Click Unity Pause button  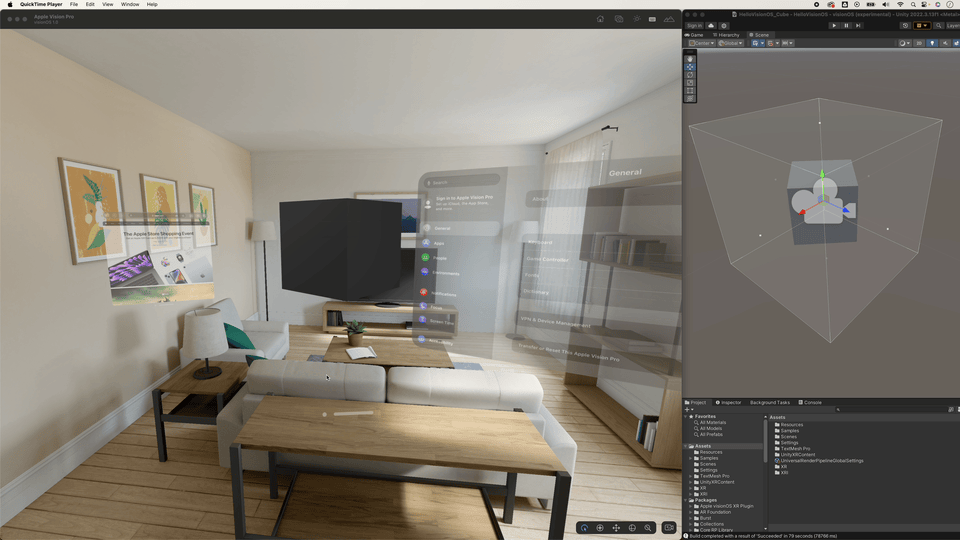[846, 26]
